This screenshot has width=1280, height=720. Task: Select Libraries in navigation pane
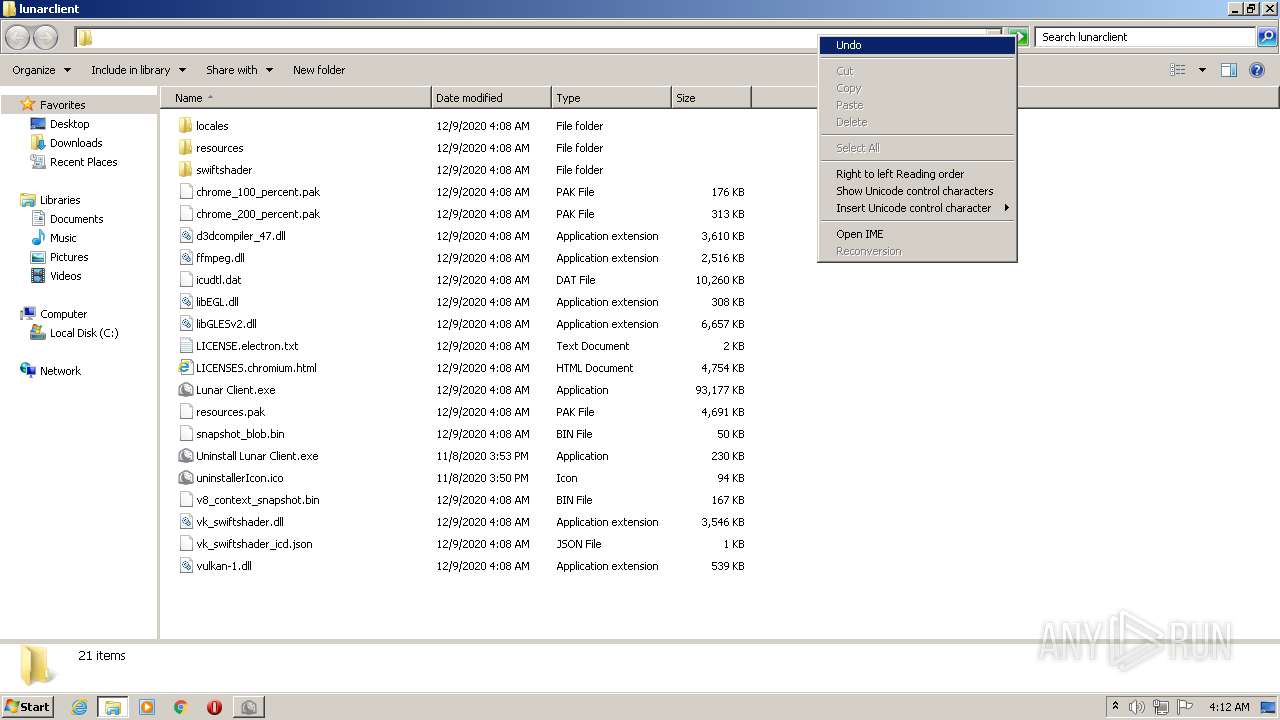pos(60,200)
